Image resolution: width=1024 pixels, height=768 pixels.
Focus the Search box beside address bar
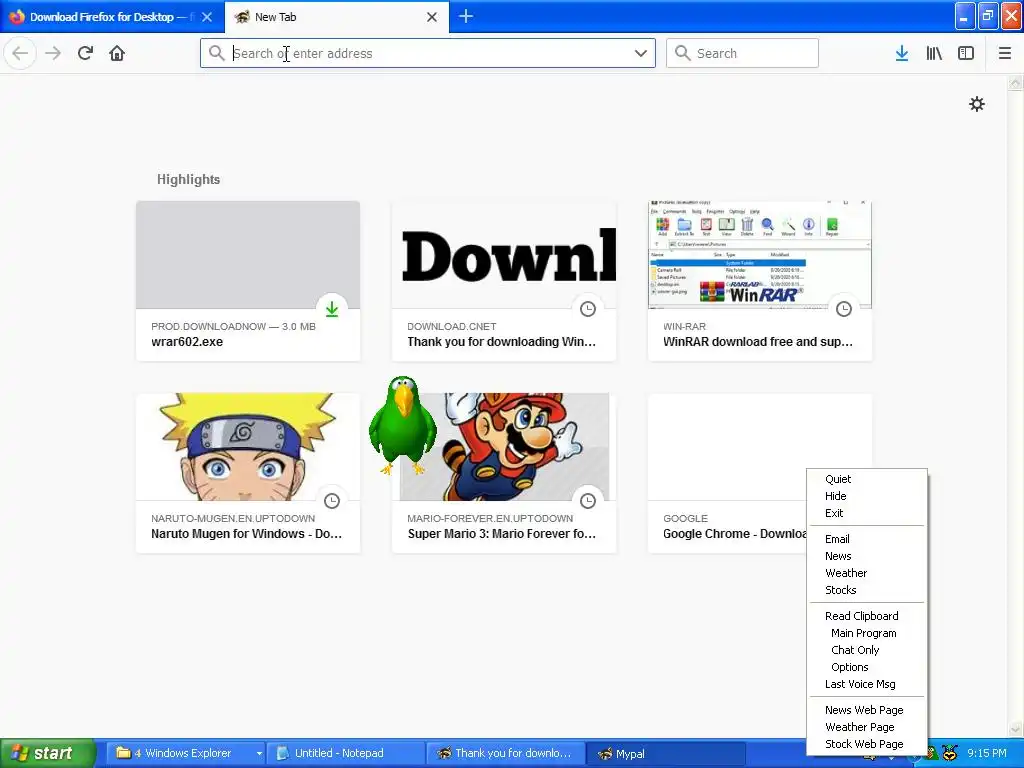(x=742, y=53)
